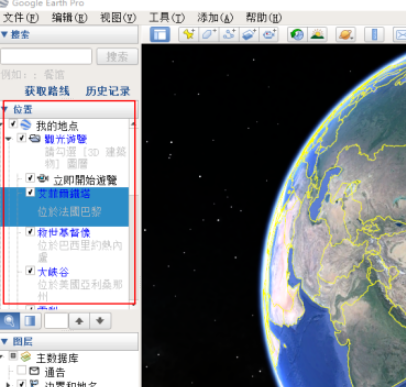Toggle the 大峡谷 checkbox
This screenshot has height=387, width=406.
tap(30, 270)
